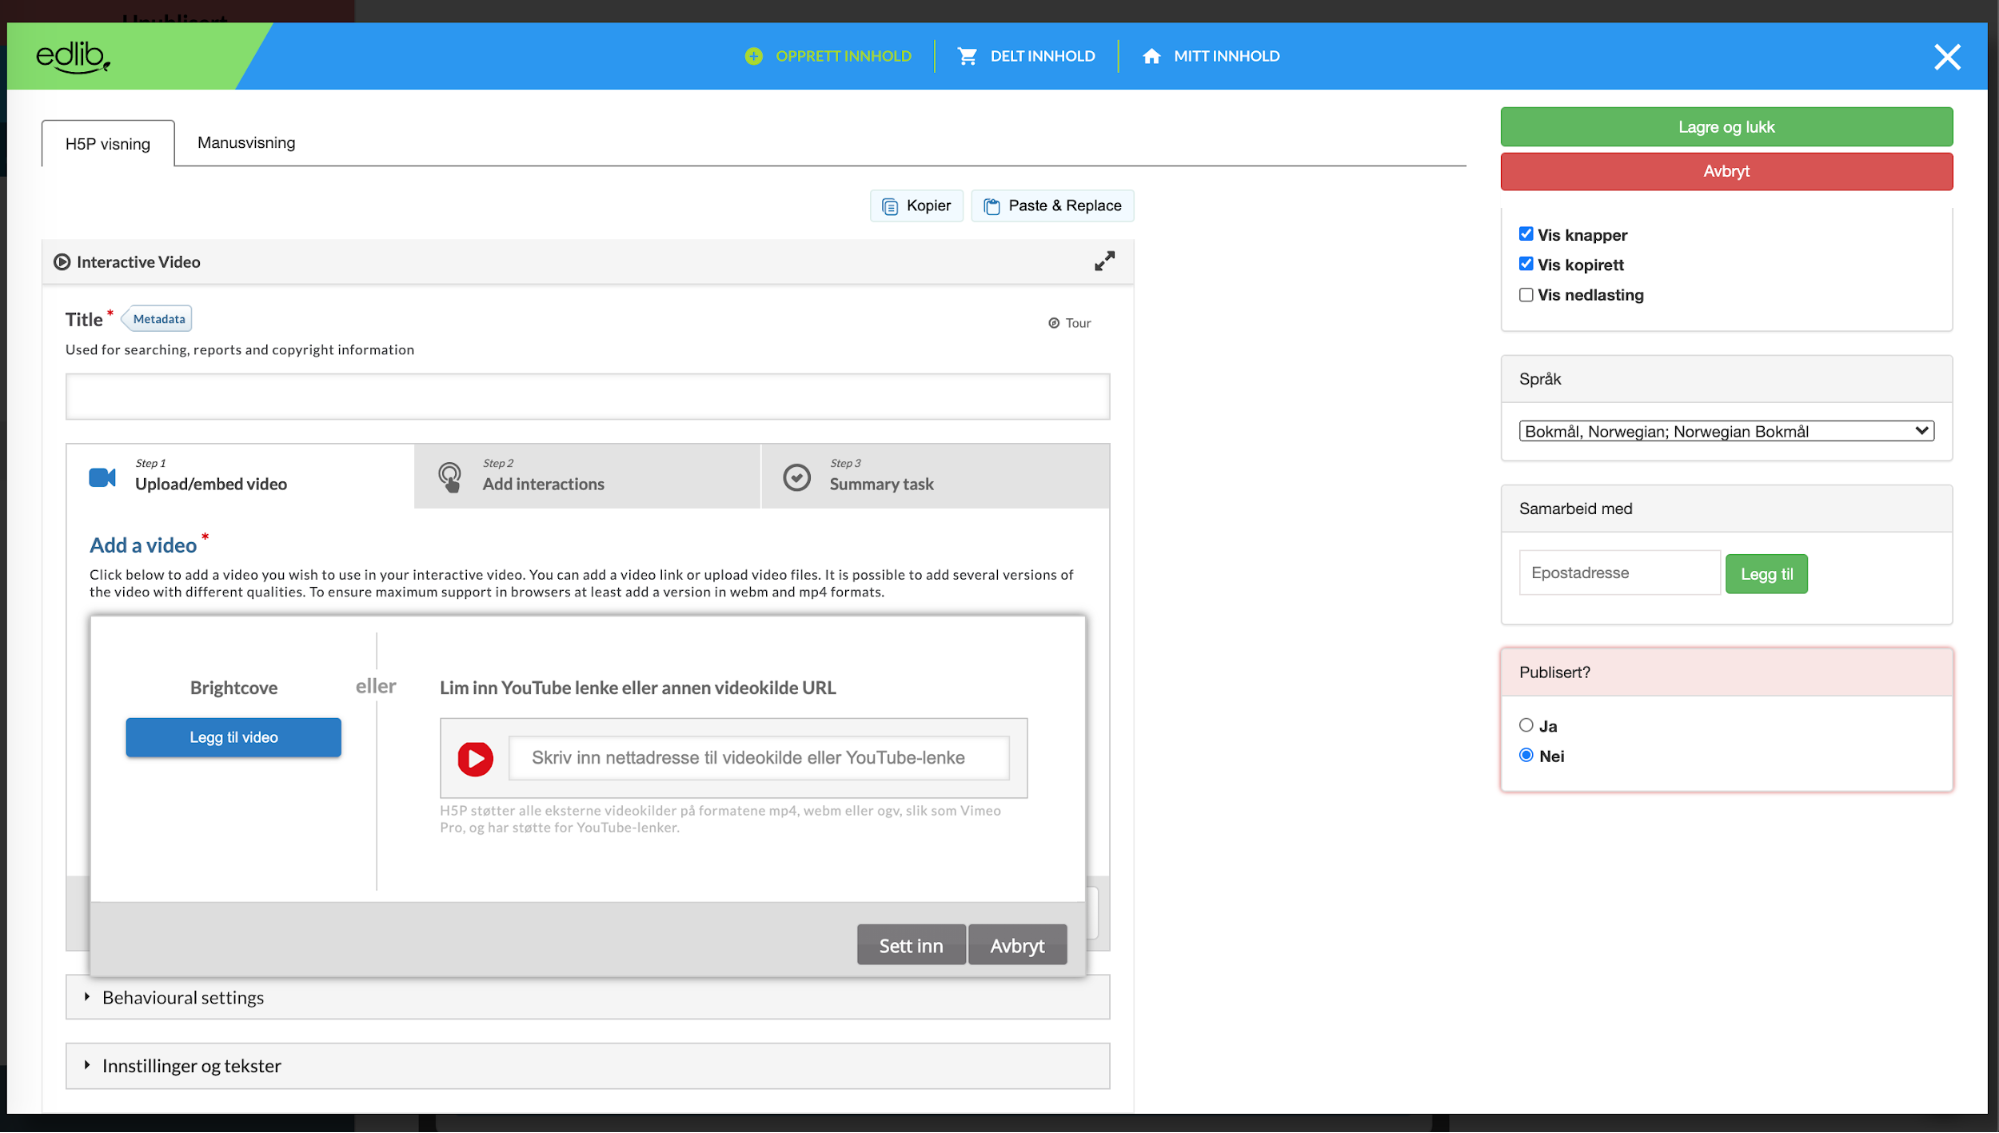Click the grey Avbryt button in the video dialog
This screenshot has width=1999, height=1133.
(1017, 945)
